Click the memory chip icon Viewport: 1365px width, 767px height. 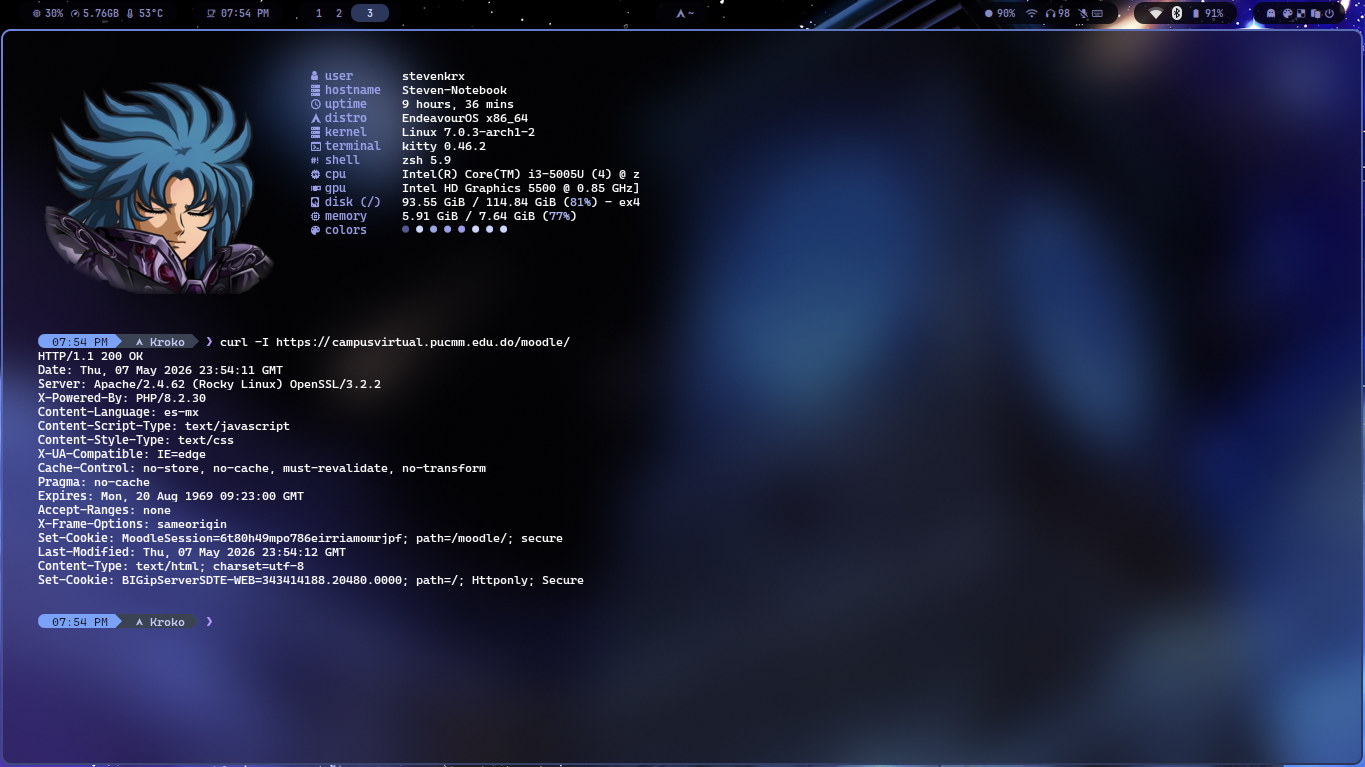[x=315, y=216]
